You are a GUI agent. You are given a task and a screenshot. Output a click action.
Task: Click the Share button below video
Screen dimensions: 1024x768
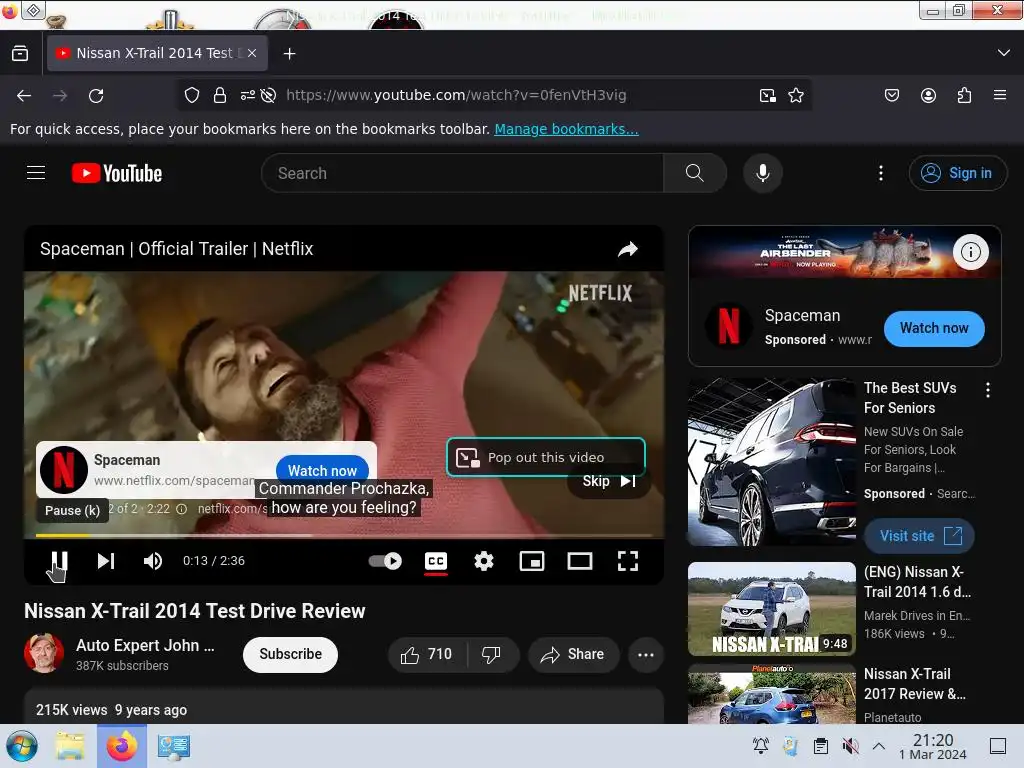point(573,654)
